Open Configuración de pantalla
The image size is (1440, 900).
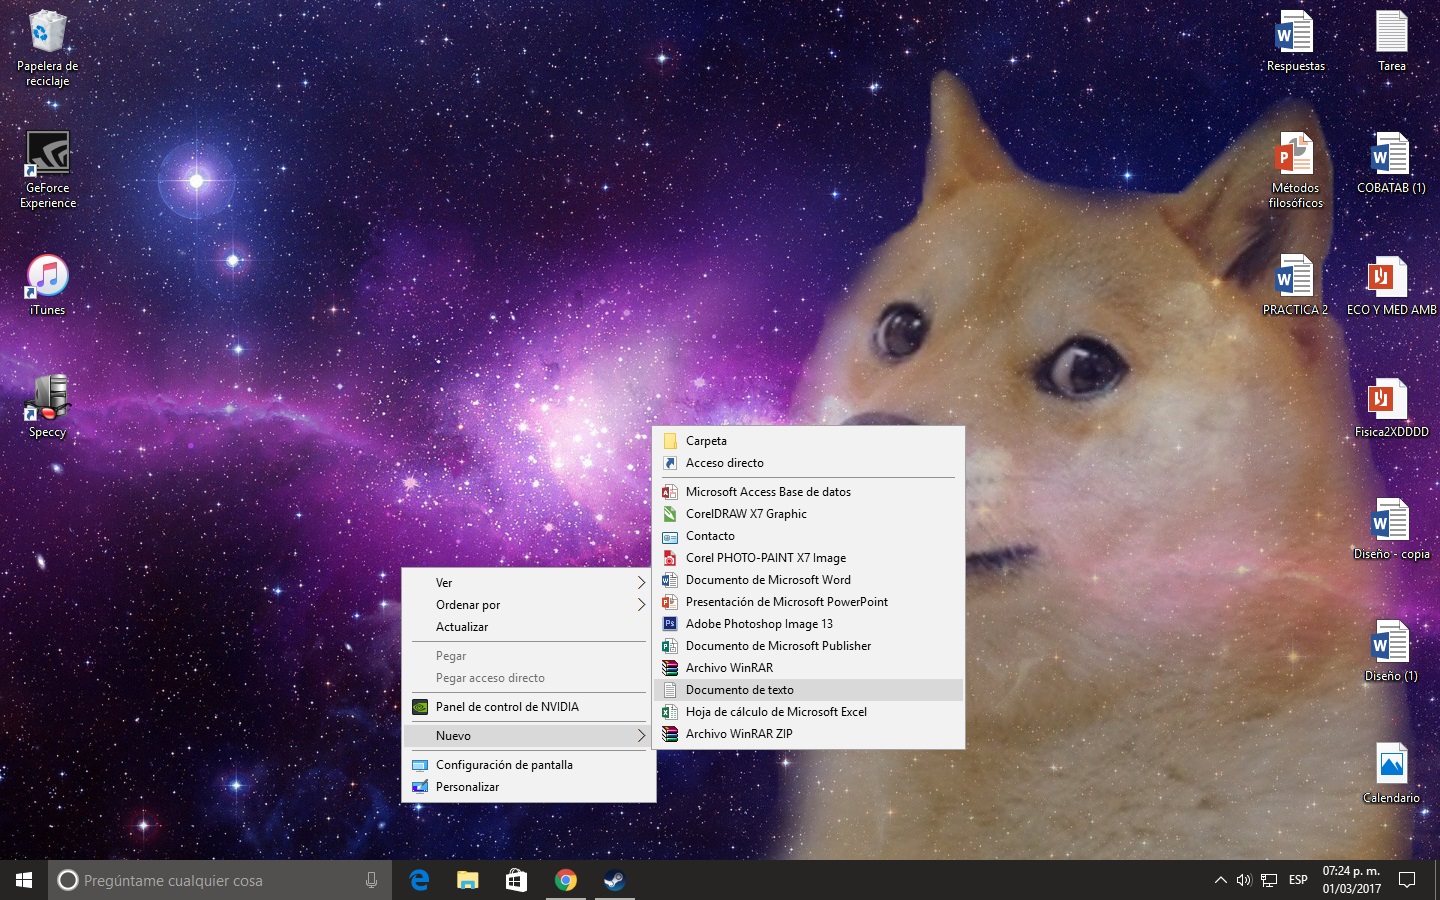coord(528,765)
